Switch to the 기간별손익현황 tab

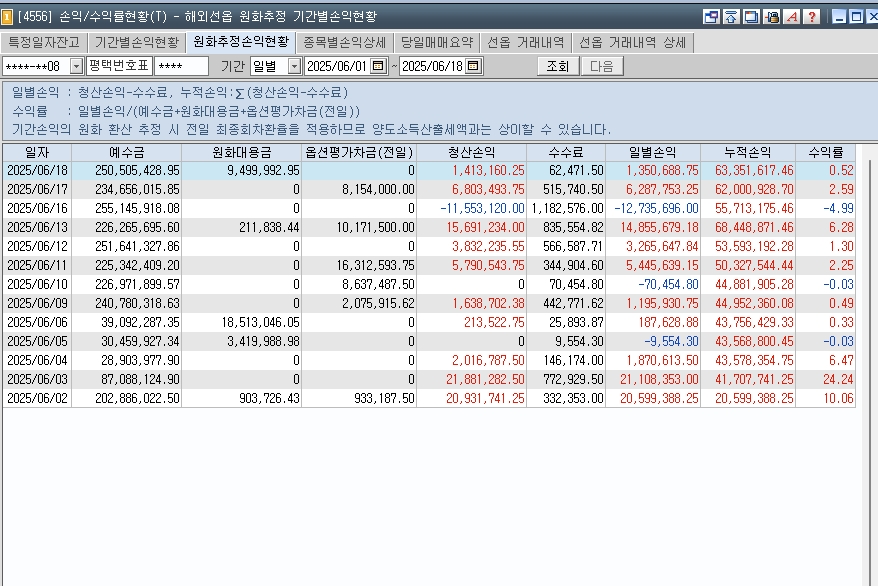[137, 43]
